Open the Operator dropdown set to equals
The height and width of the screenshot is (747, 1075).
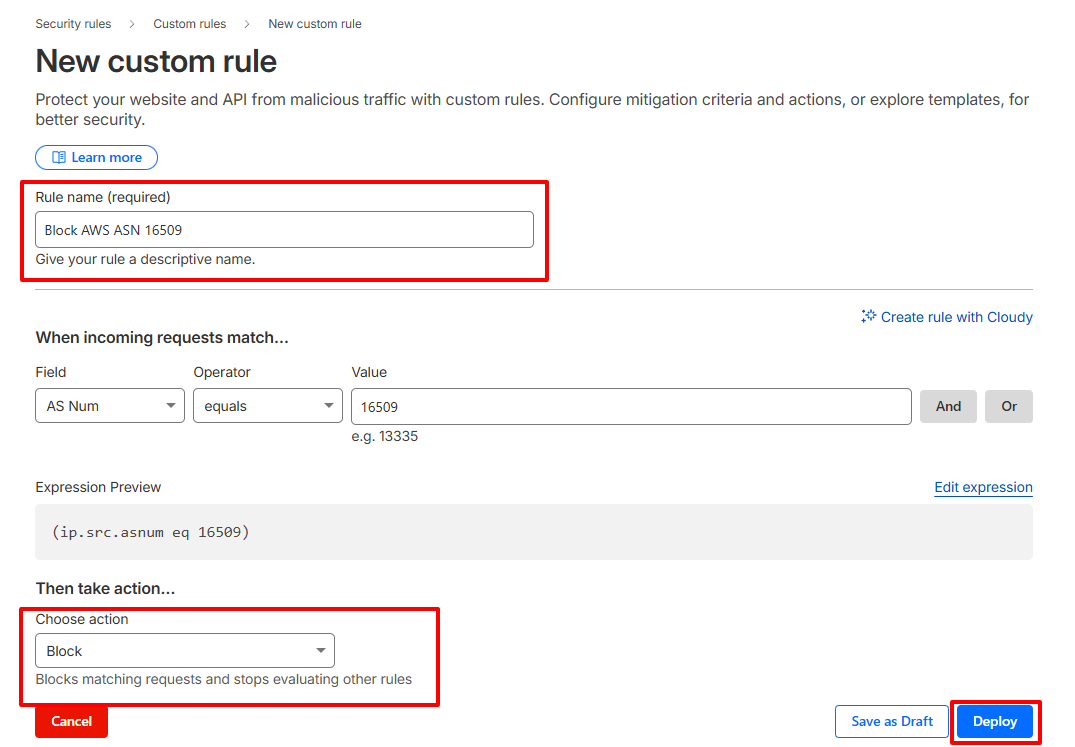(x=267, y=406)
